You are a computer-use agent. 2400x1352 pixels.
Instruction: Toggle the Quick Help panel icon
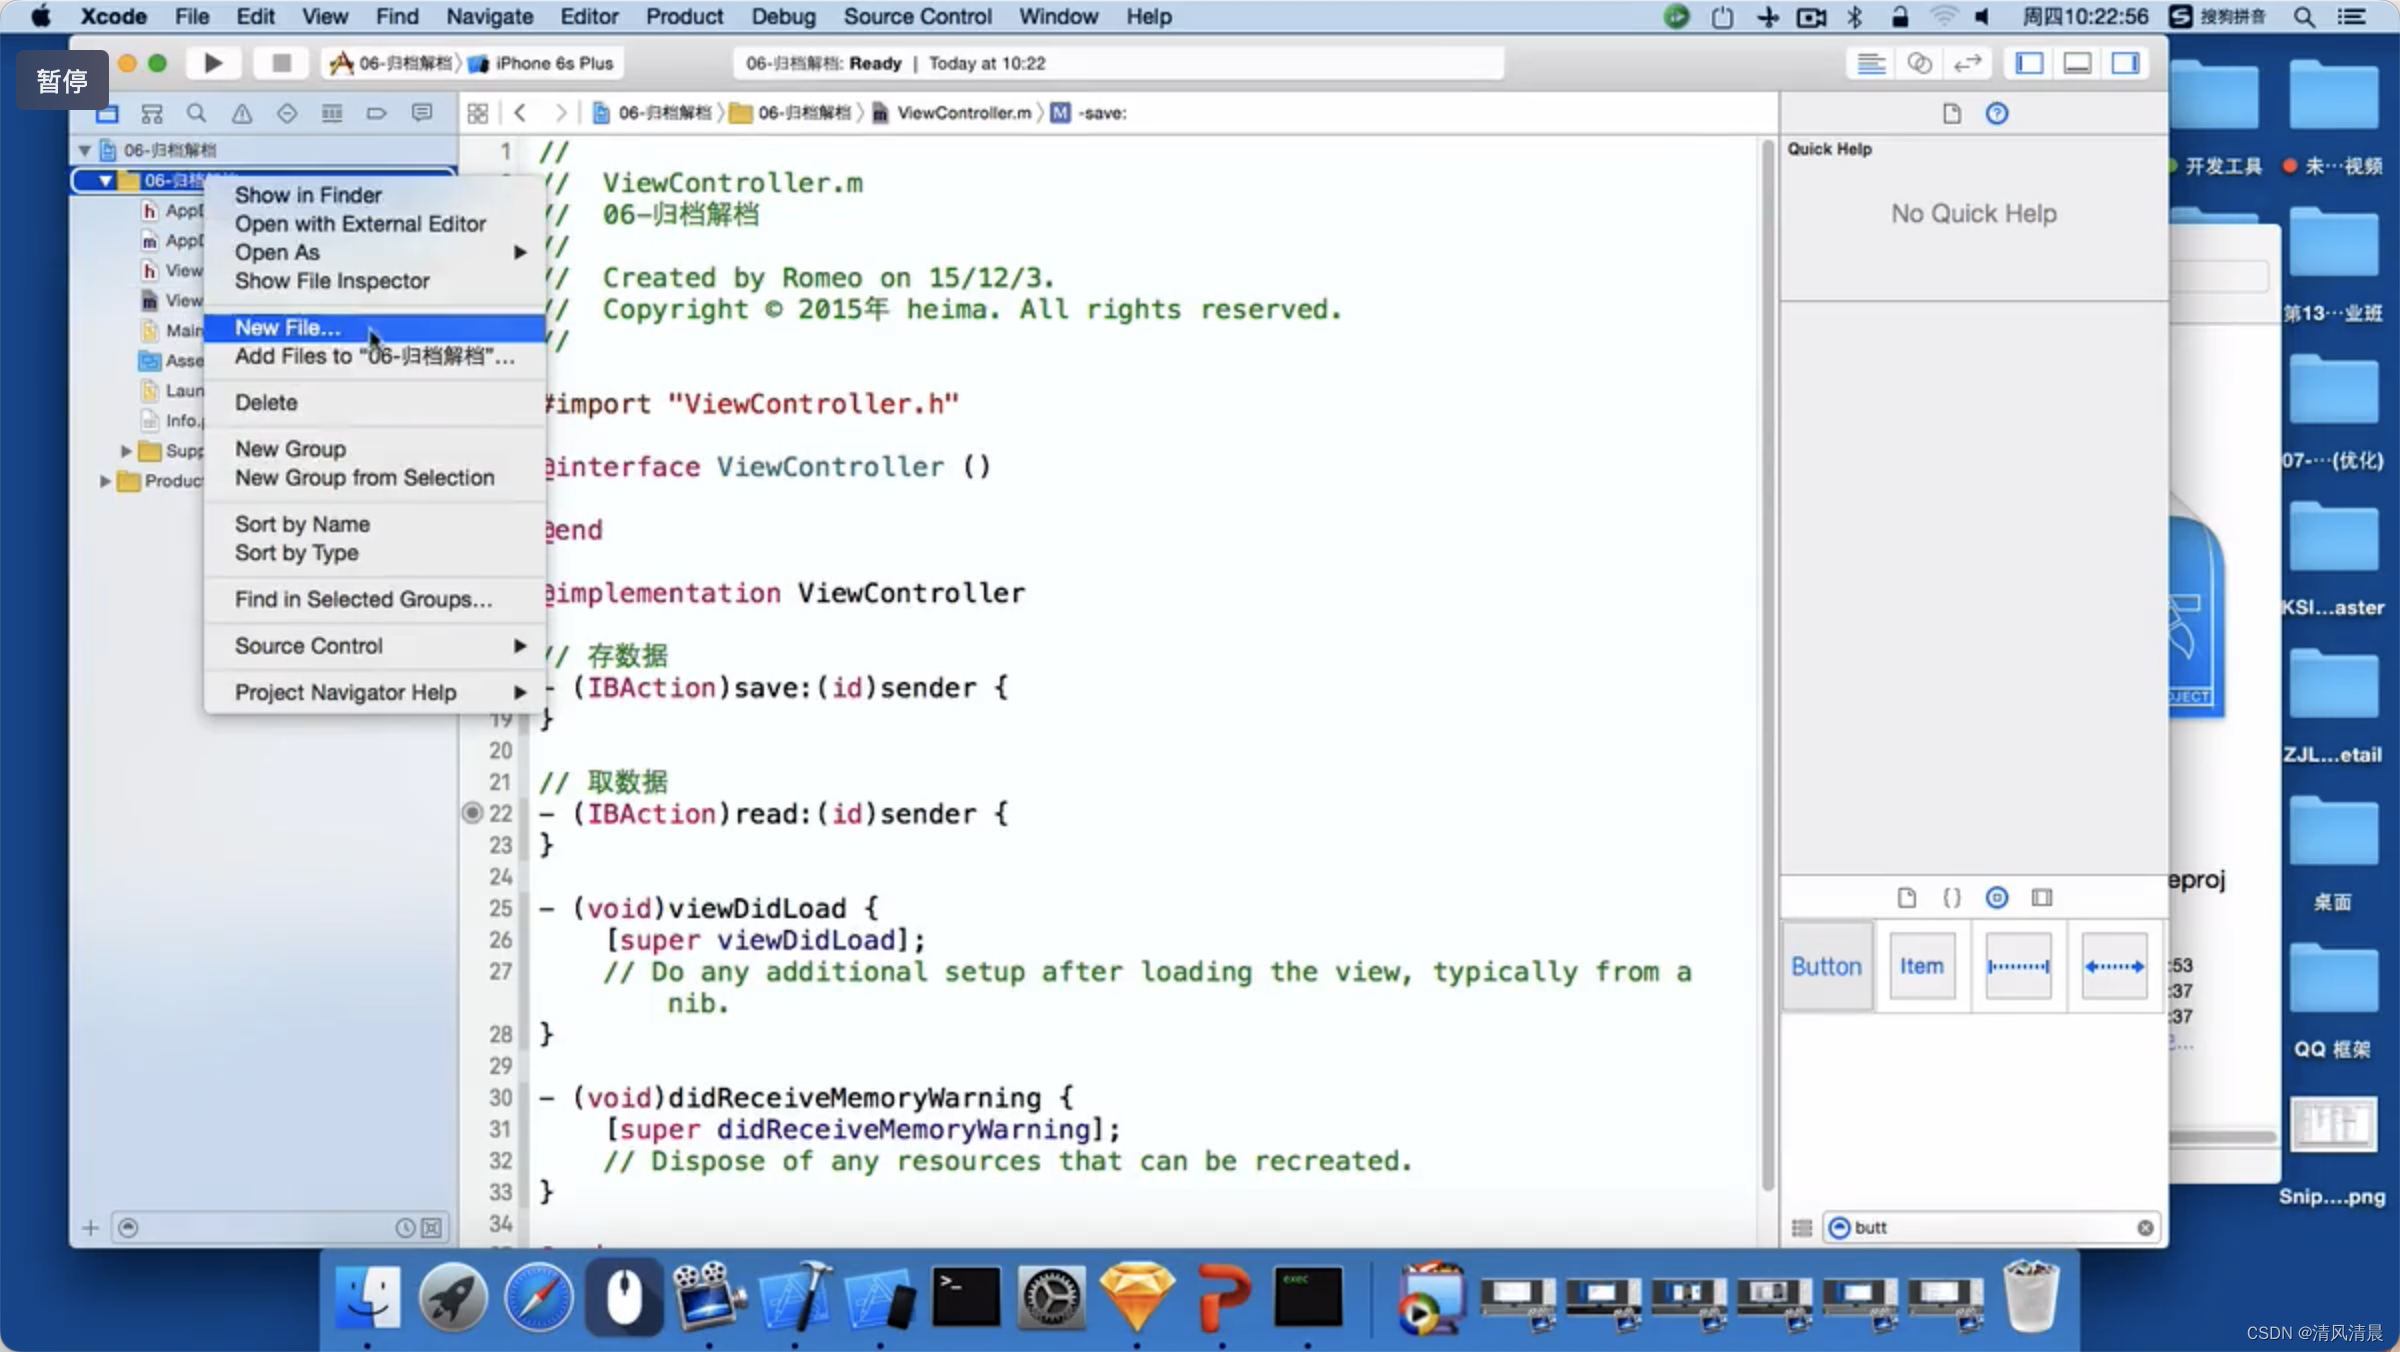point(1999,112)
